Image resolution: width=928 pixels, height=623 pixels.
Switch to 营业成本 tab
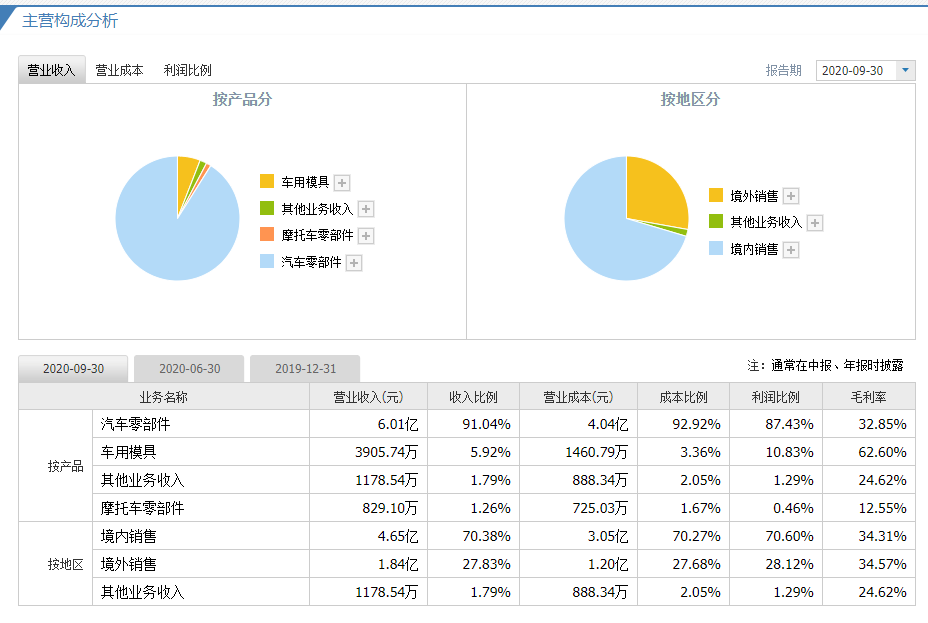[119, 70]
